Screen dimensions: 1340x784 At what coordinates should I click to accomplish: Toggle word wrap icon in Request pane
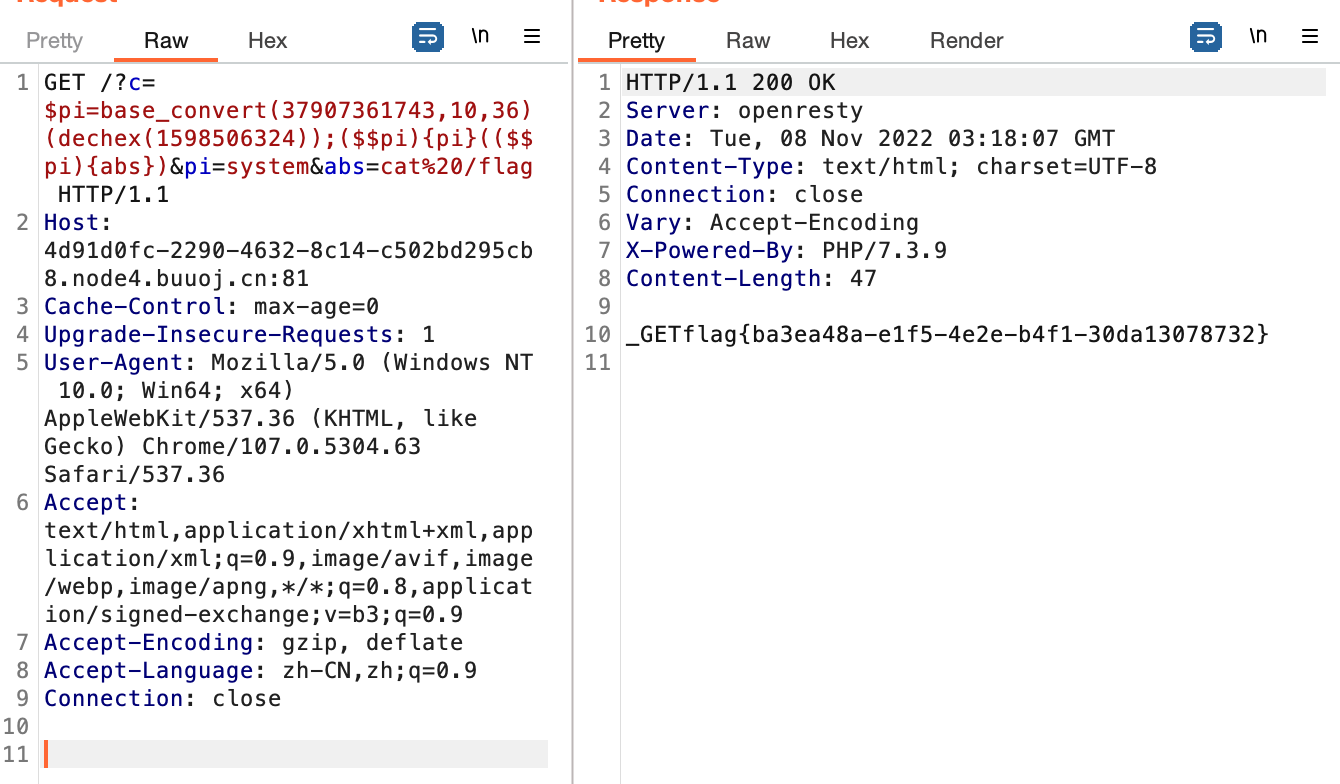tap(428, 37)
